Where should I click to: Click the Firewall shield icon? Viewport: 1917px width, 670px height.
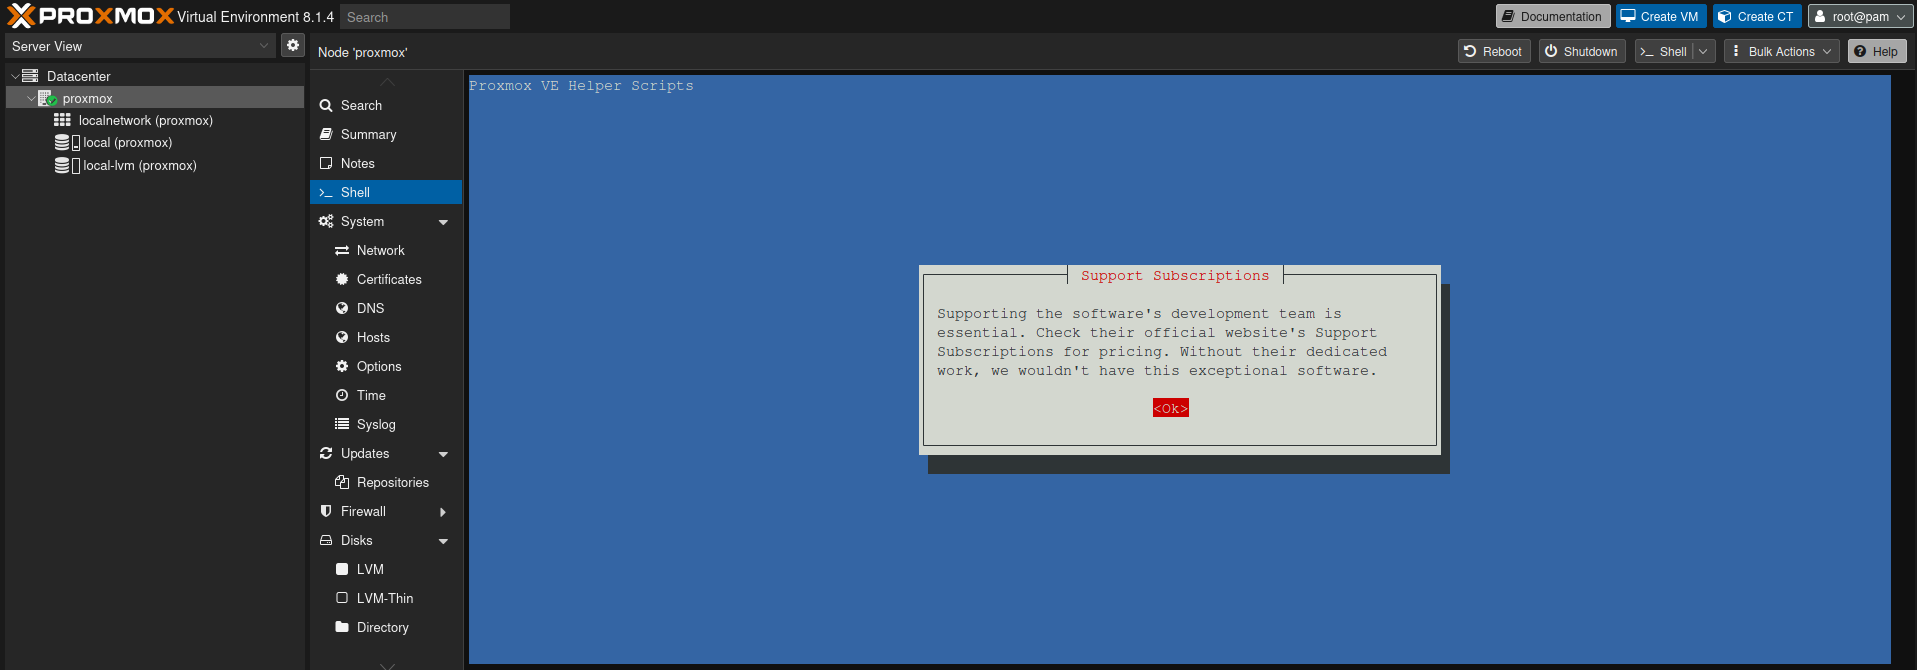tap(326, 511)
